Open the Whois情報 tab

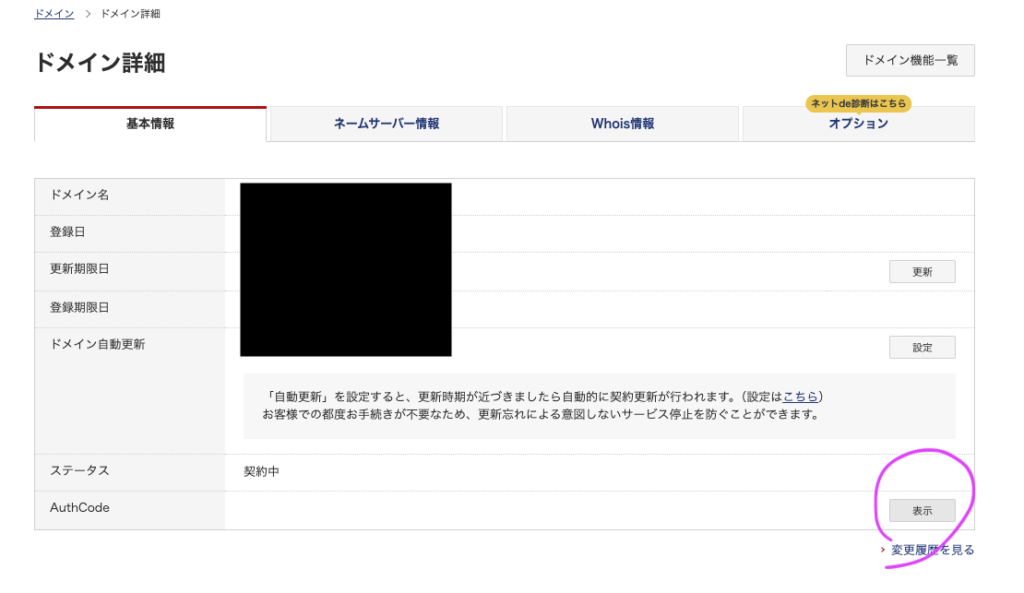pos(622,123)
